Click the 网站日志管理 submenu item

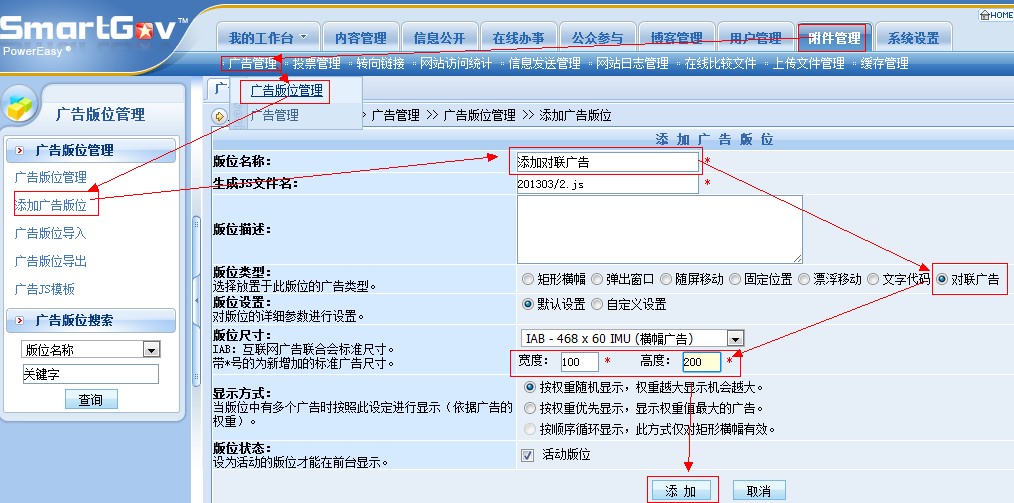632,64
